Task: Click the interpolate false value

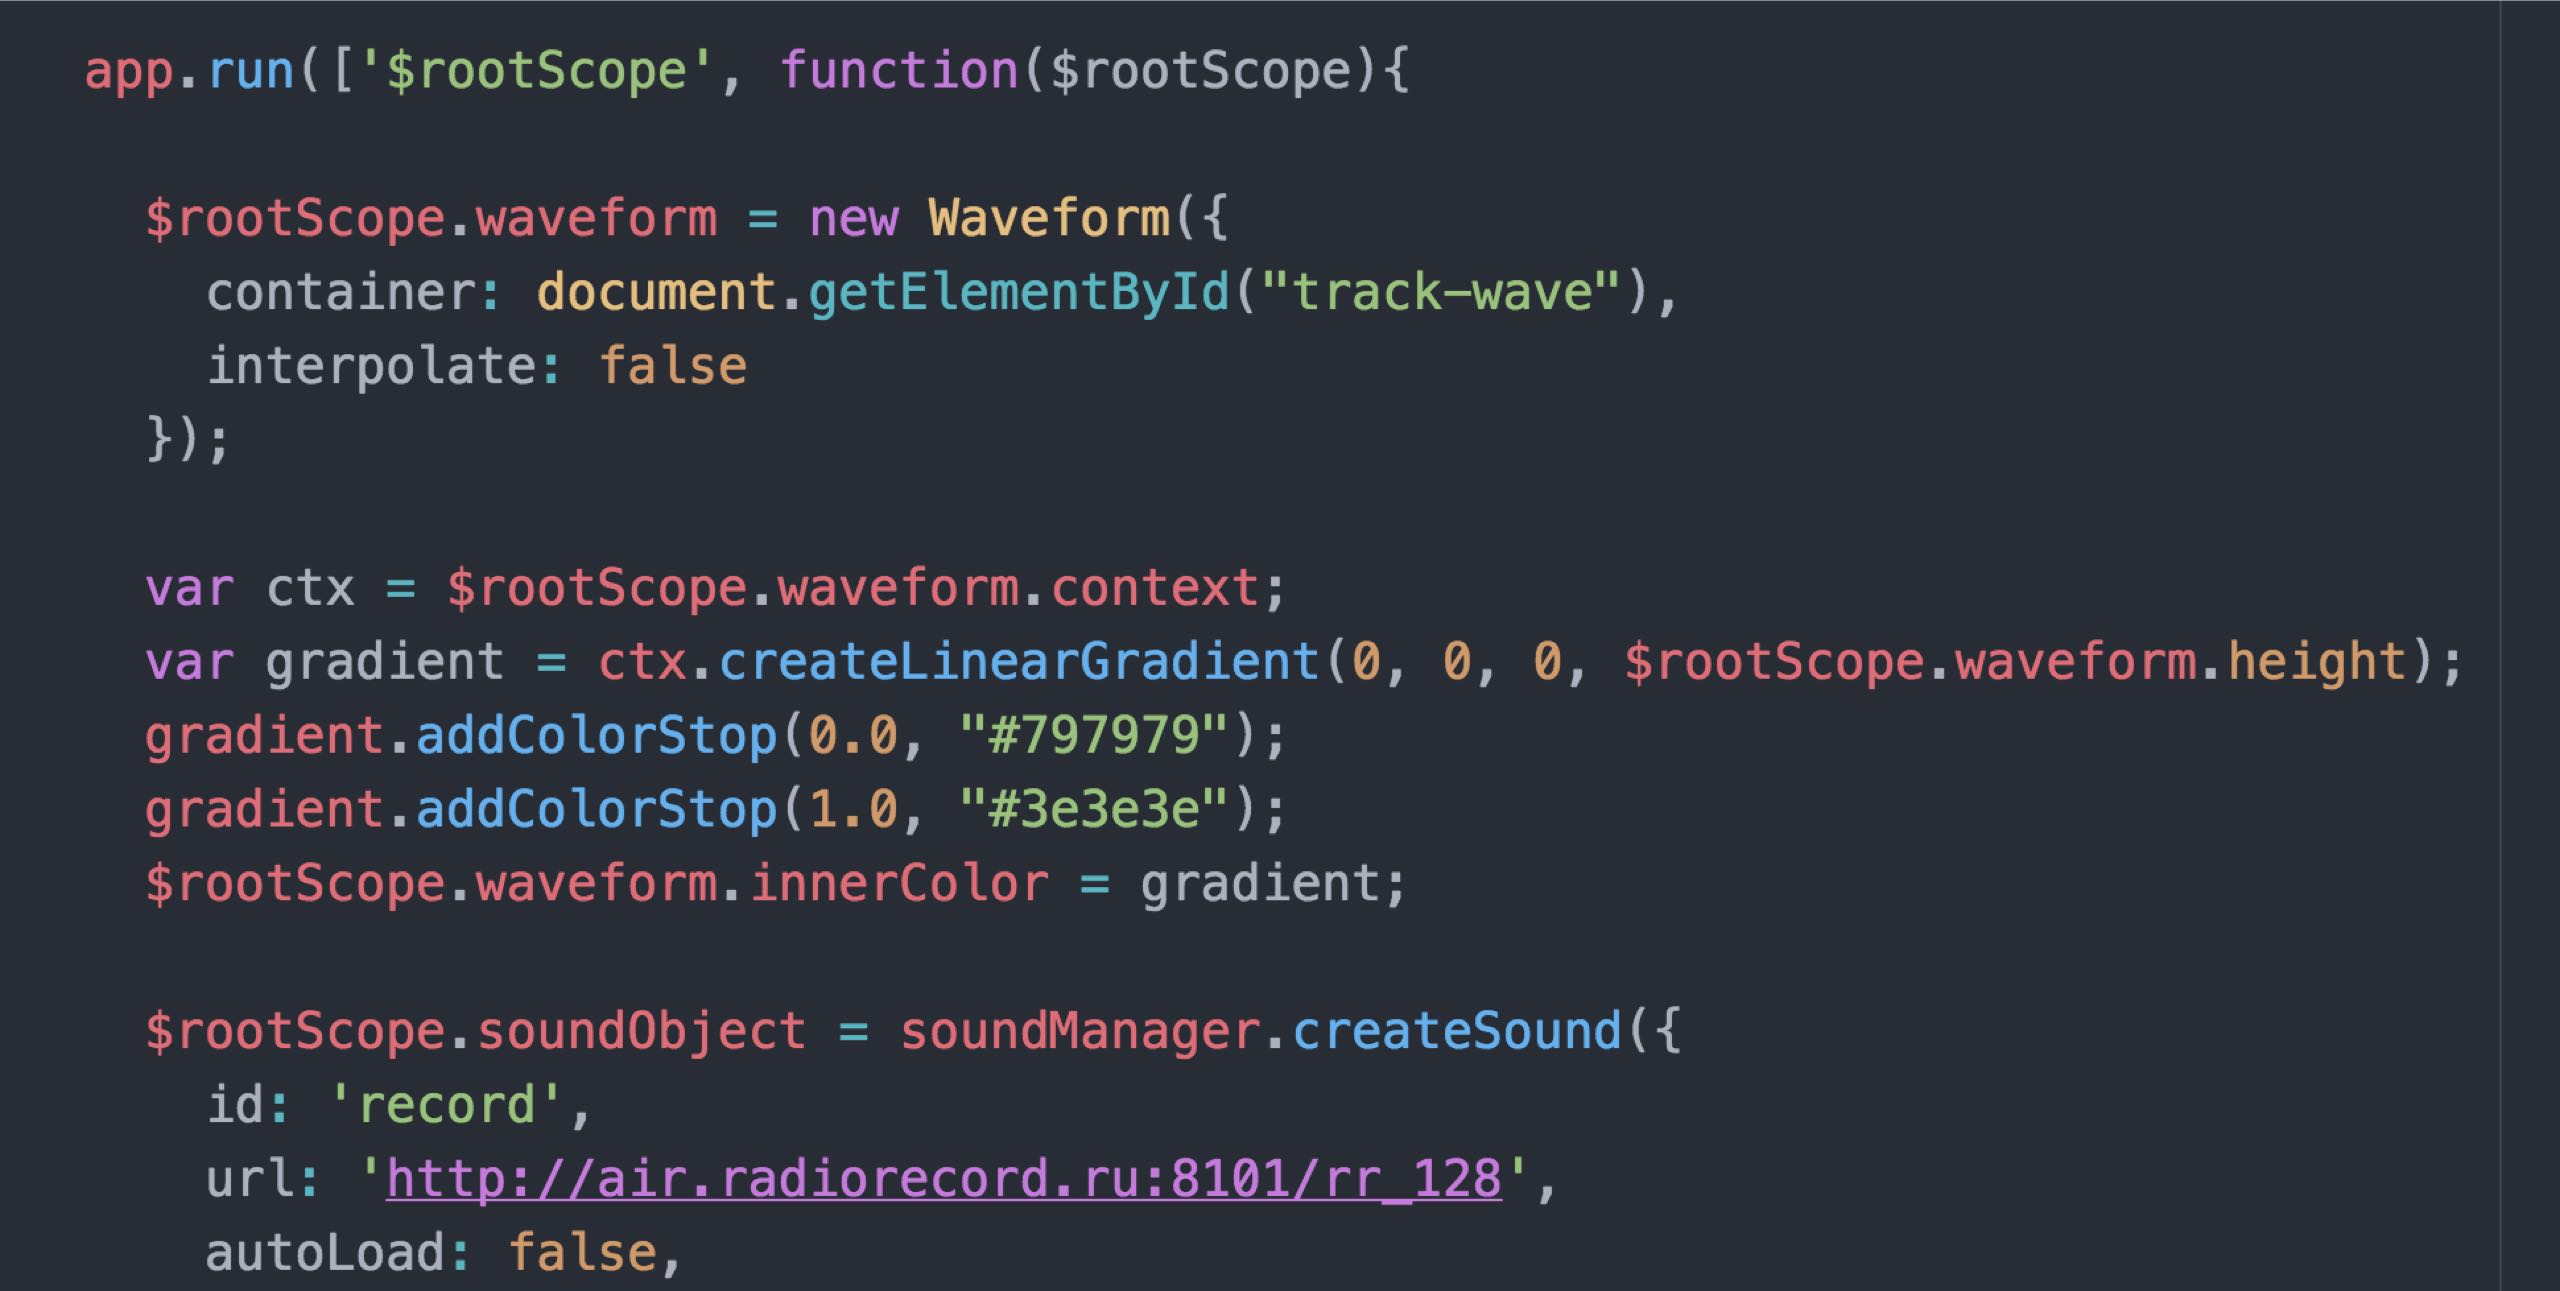Action: click(672, 366)
